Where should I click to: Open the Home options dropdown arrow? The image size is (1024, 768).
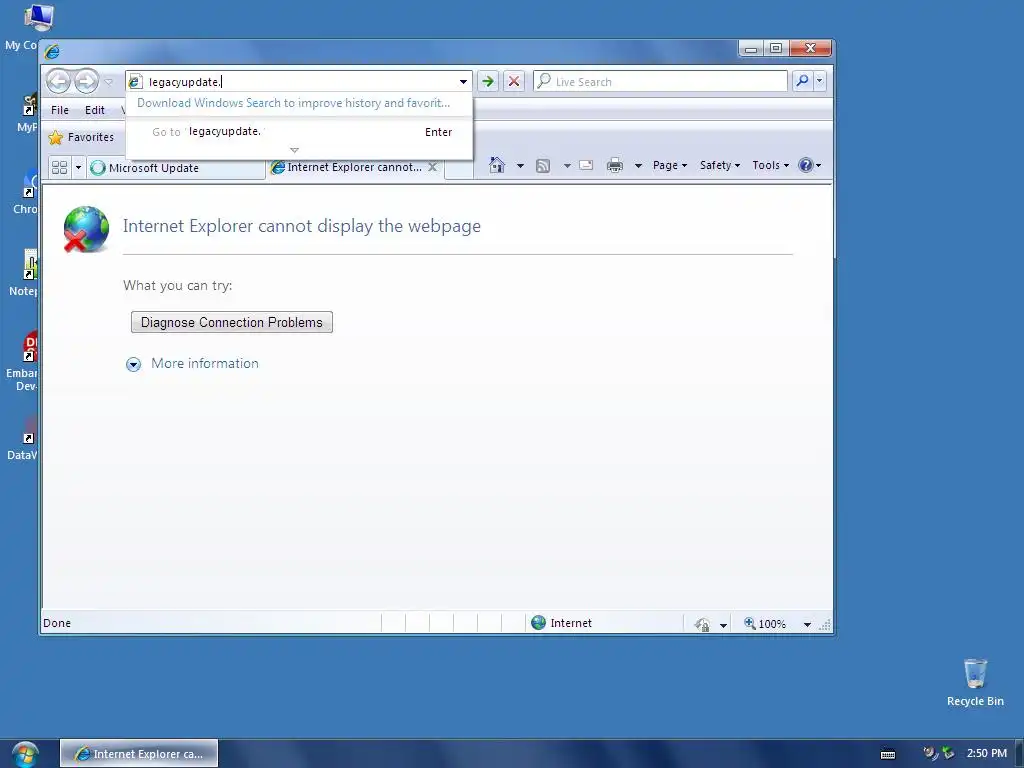[x=520, y=166]
